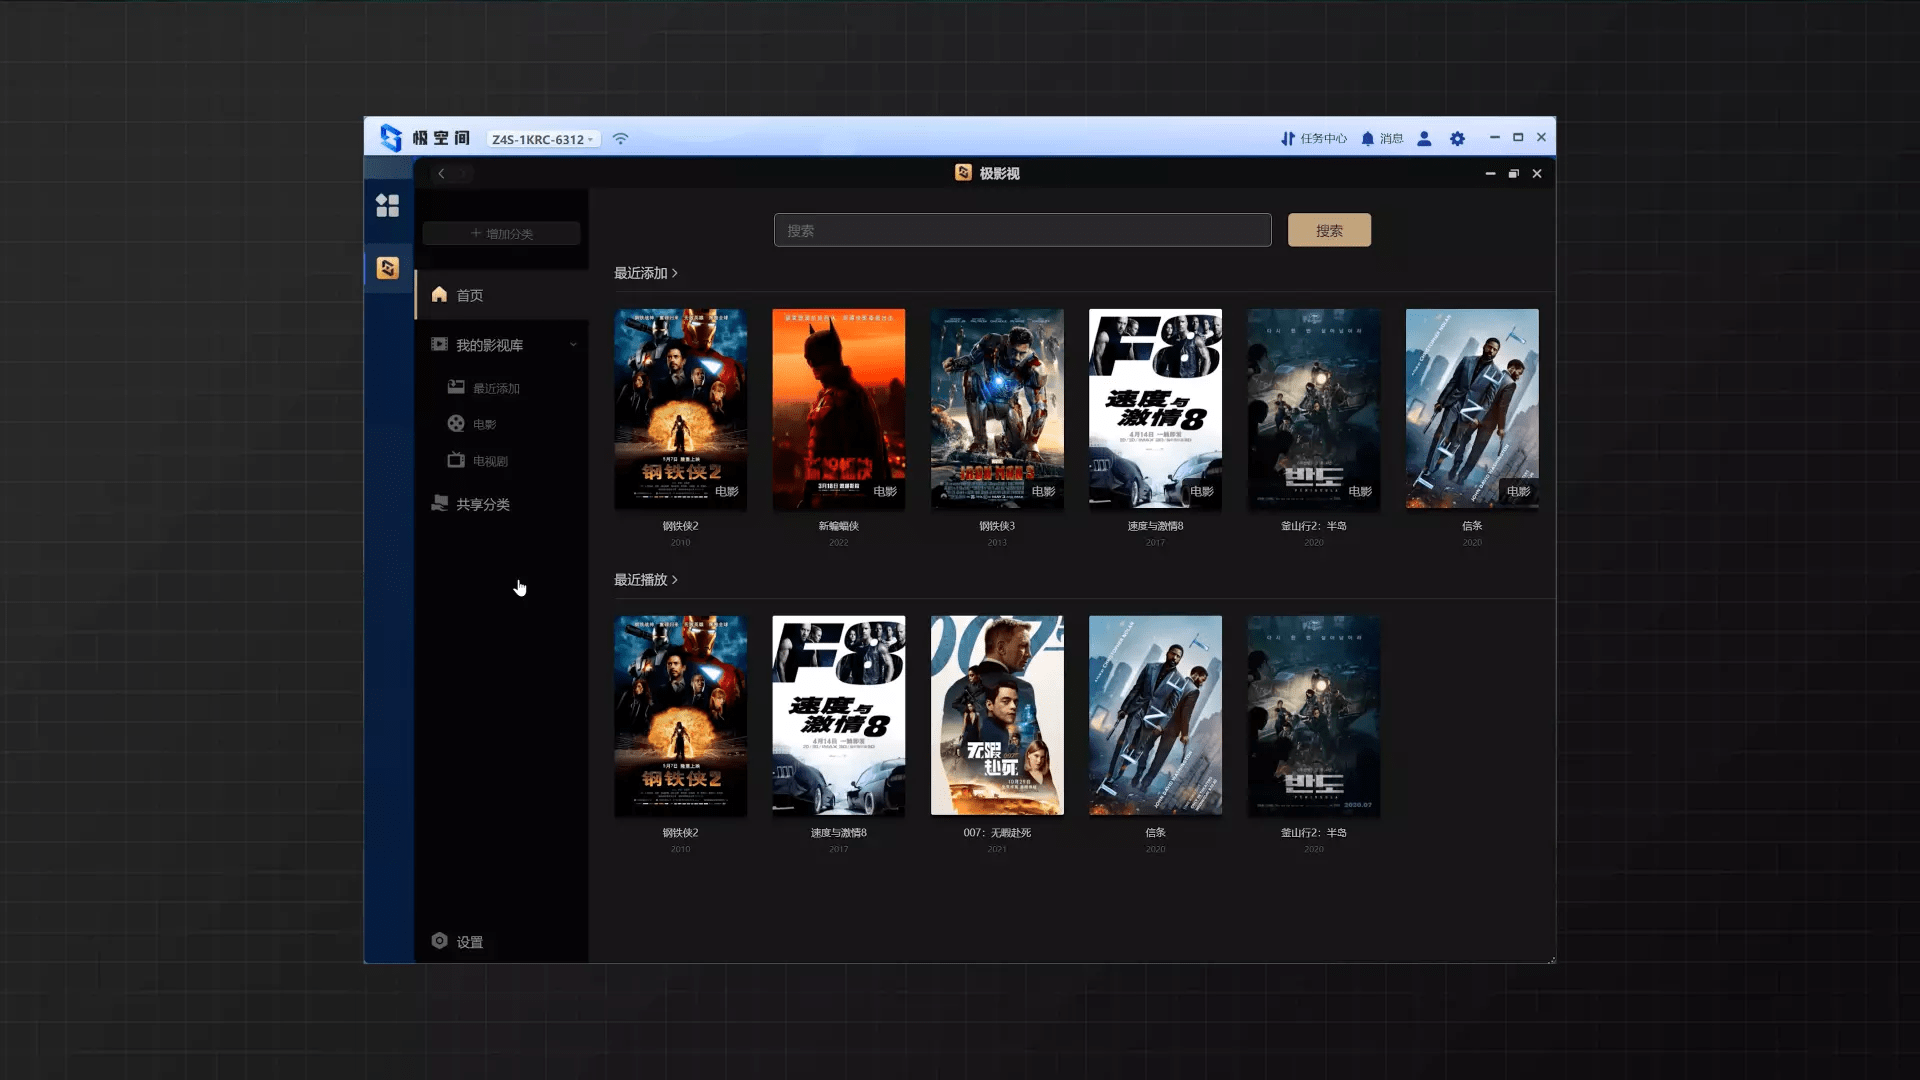Go back with the left arrow
Viewport: 1920px width, 1080px height.
coord(441,174)
